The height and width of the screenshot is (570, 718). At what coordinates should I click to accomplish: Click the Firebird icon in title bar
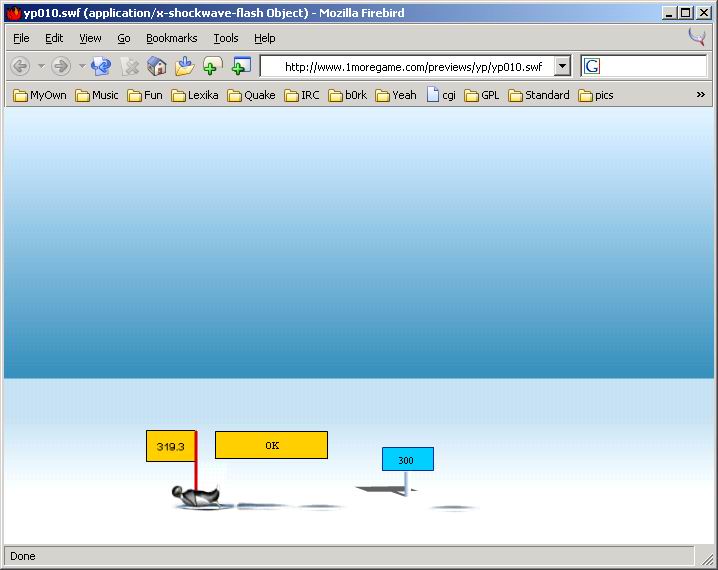click(x=14, y=13)
